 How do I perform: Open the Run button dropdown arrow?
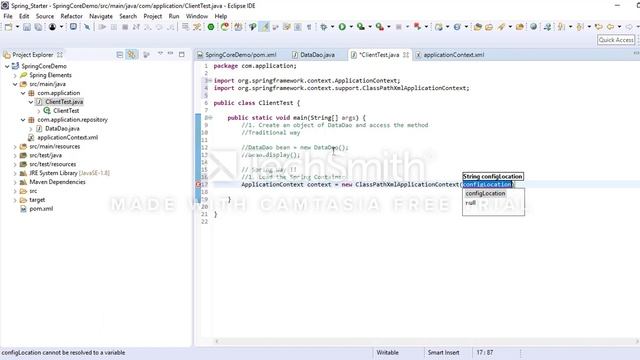click(351, 27)
